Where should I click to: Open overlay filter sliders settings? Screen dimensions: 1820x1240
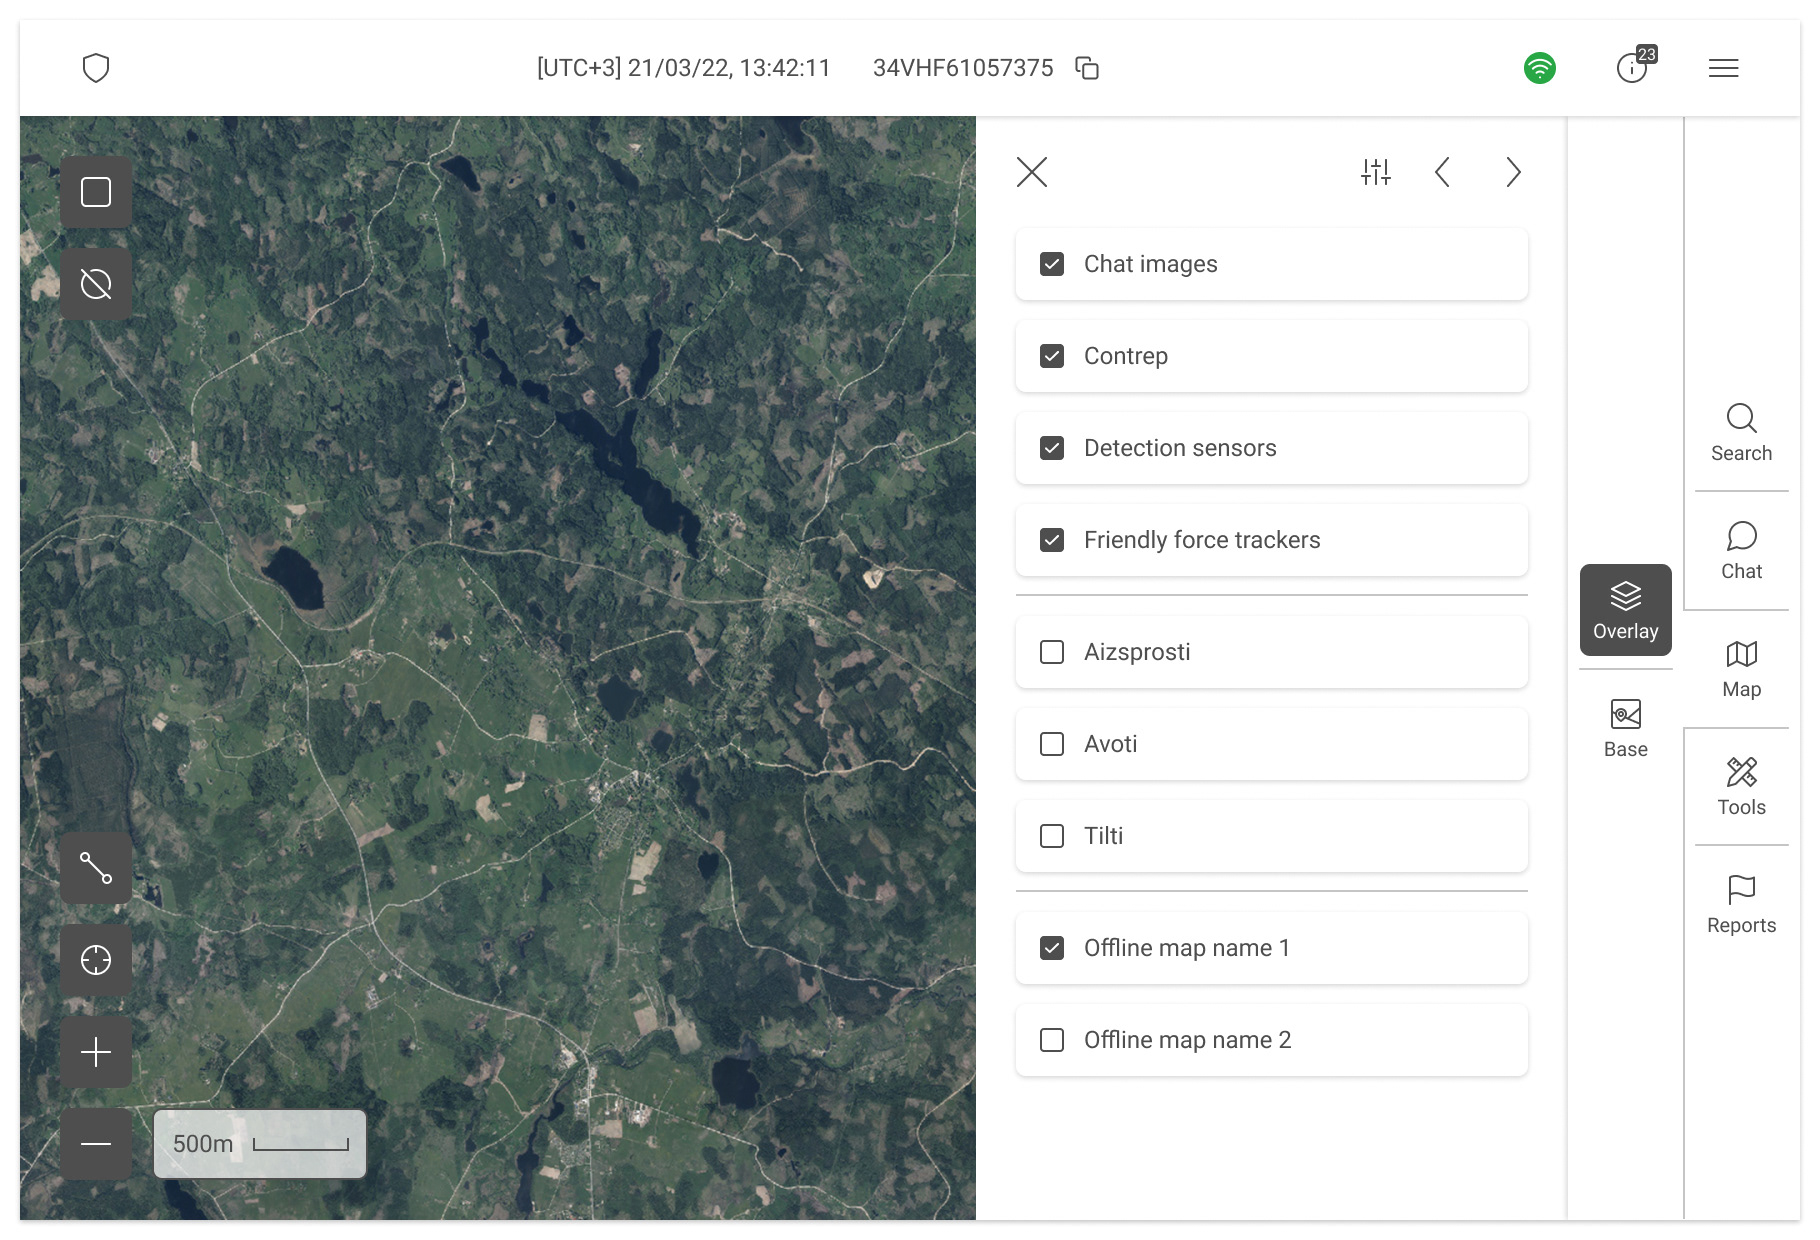pos(1376,172)
